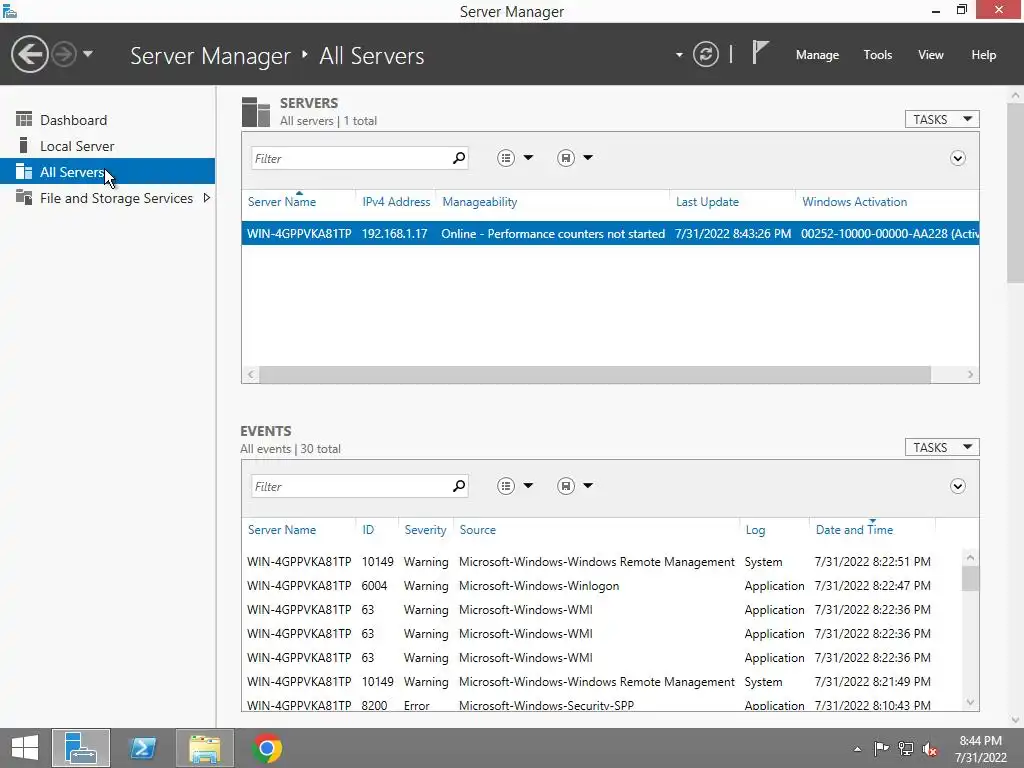Expand the File and Storage Services arrow
This screenshot has width=1024, height=768.
click(x=206, y=198)
